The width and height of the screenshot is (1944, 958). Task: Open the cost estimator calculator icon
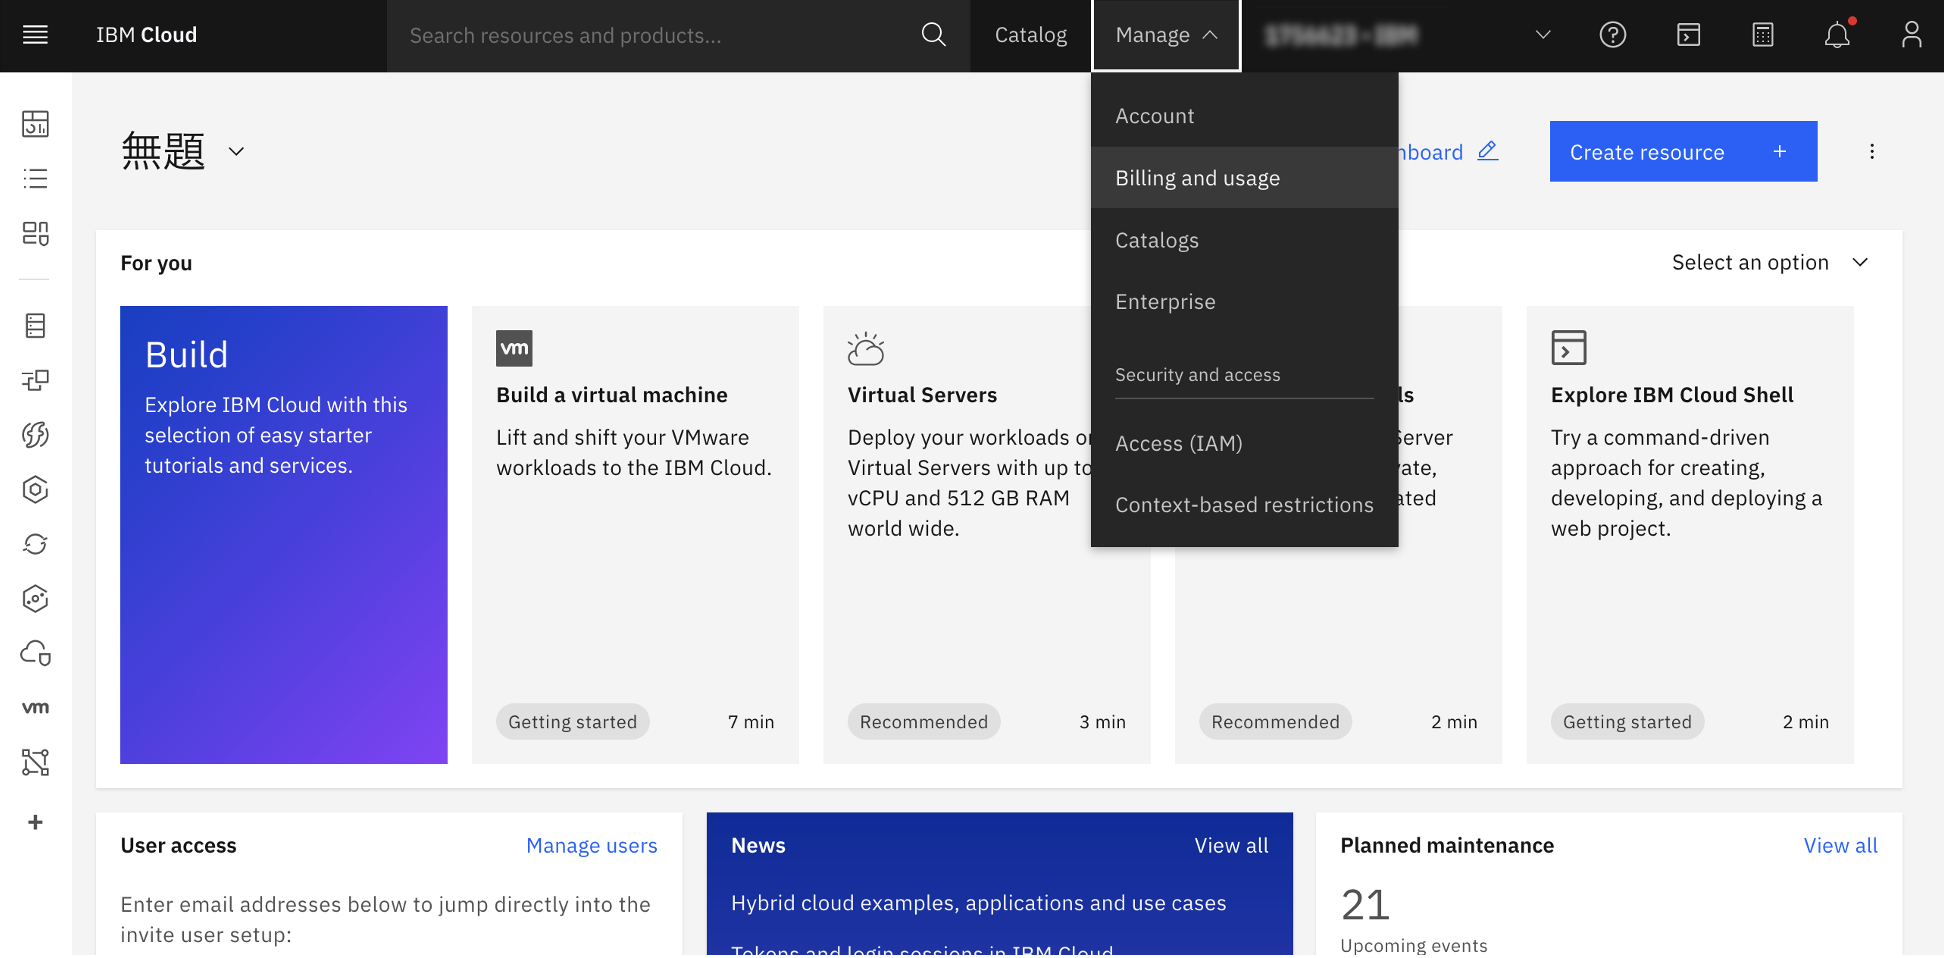[x=1763, y=35]
